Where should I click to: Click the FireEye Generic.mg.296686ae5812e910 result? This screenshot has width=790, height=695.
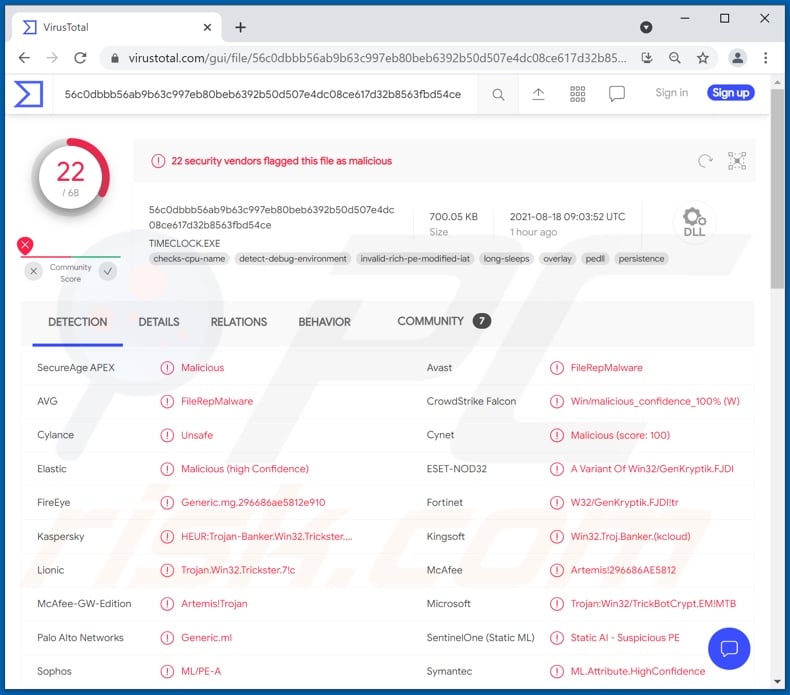pyautogui.click(x=253, y=502)
